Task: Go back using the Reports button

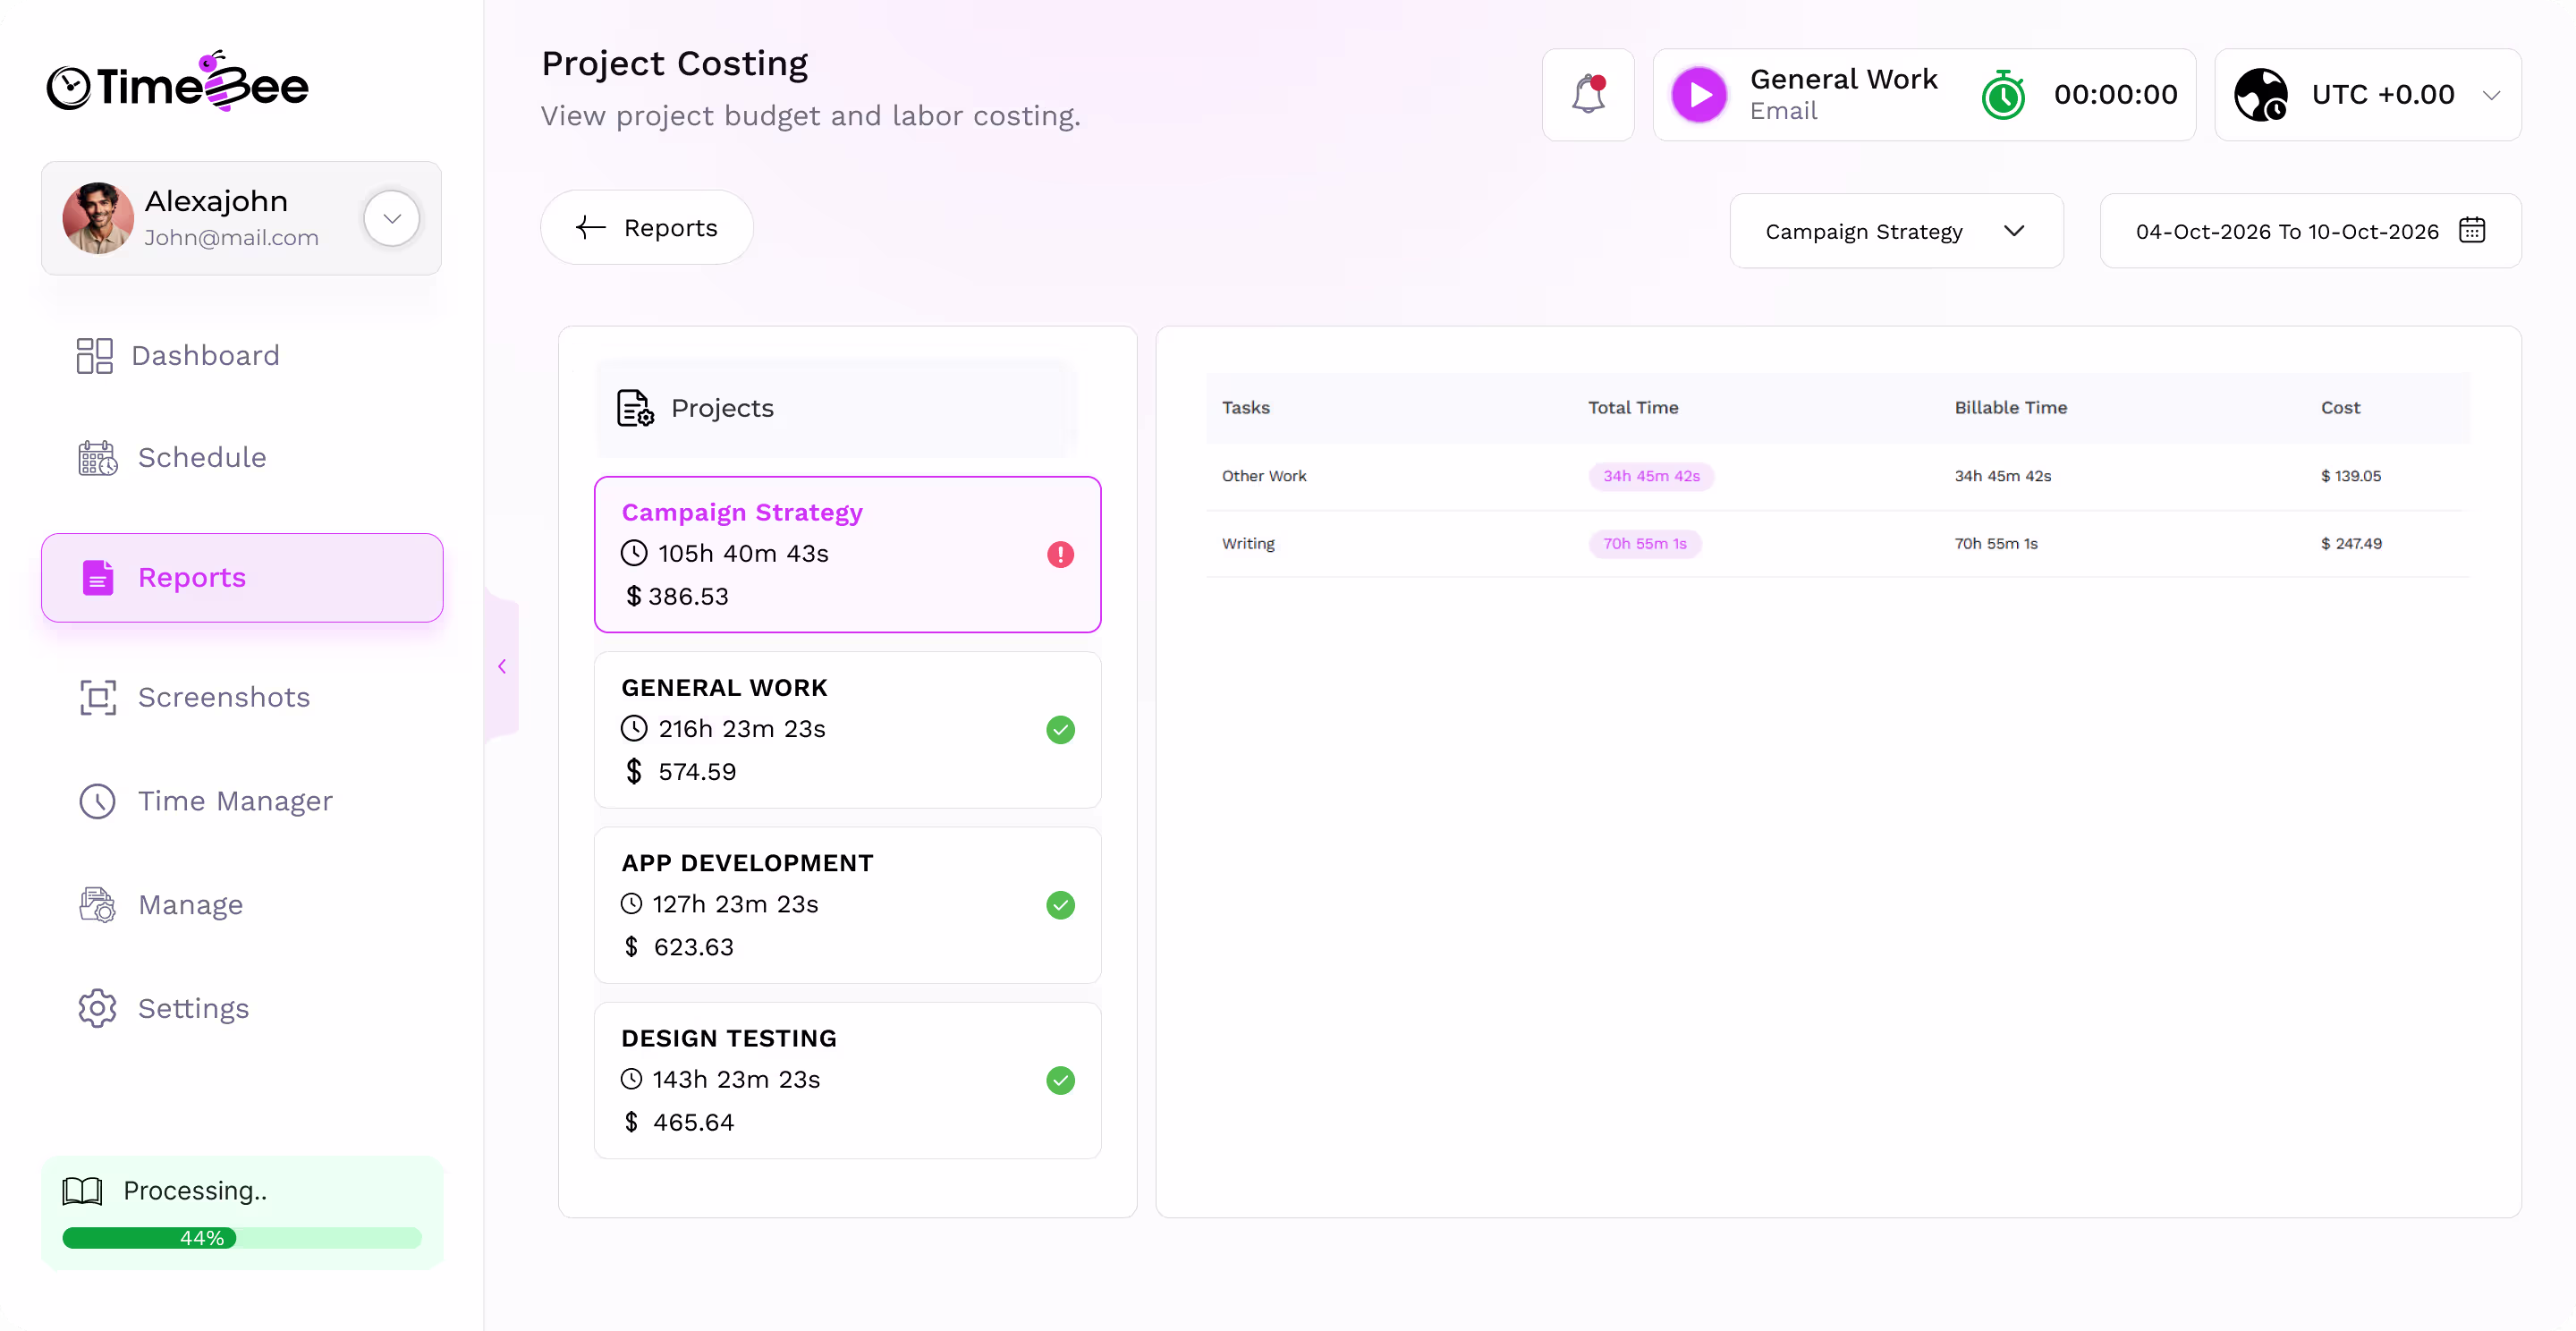Action: pos(647,227)
